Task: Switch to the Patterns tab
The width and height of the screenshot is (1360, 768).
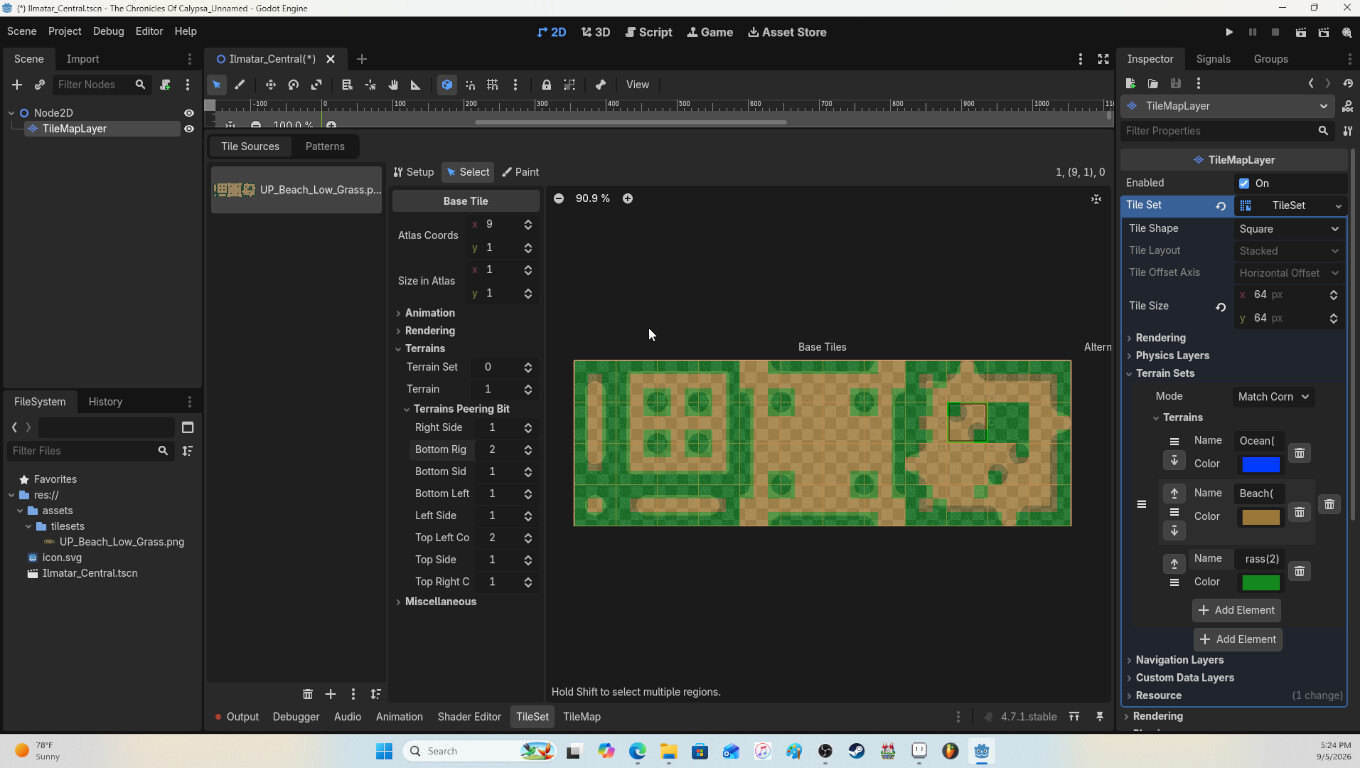Action: point(325,146)
